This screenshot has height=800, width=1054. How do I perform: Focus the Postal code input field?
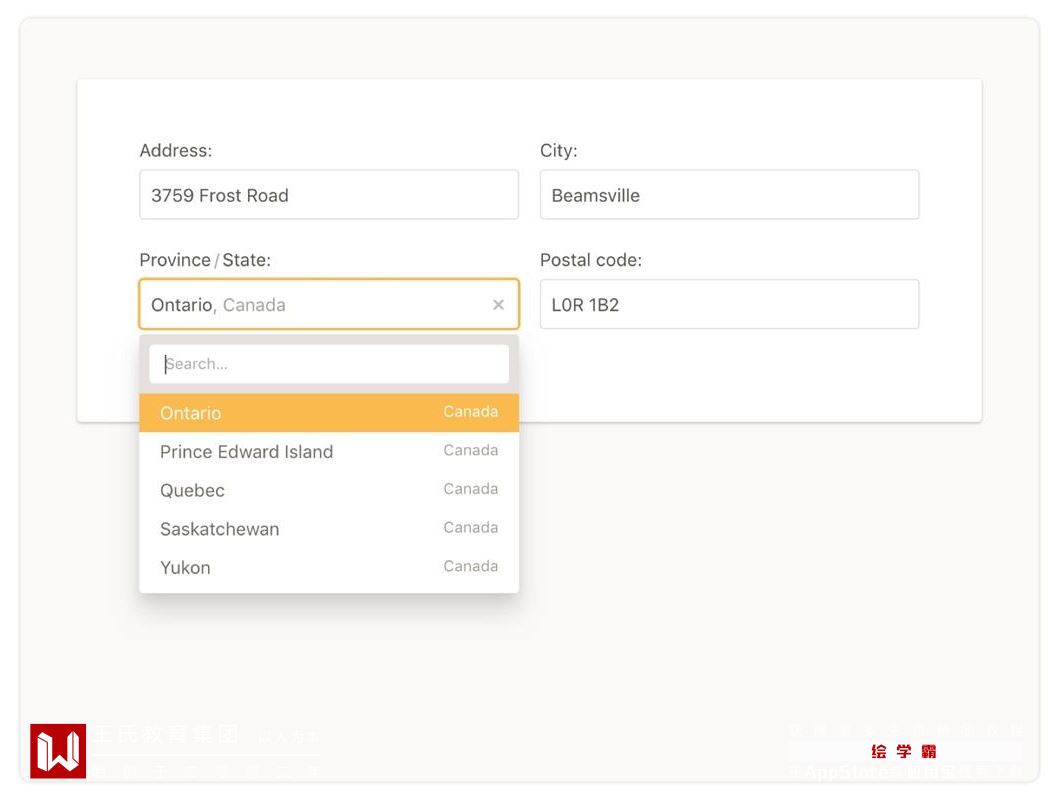pyautogui.click(x=729, y=305)
